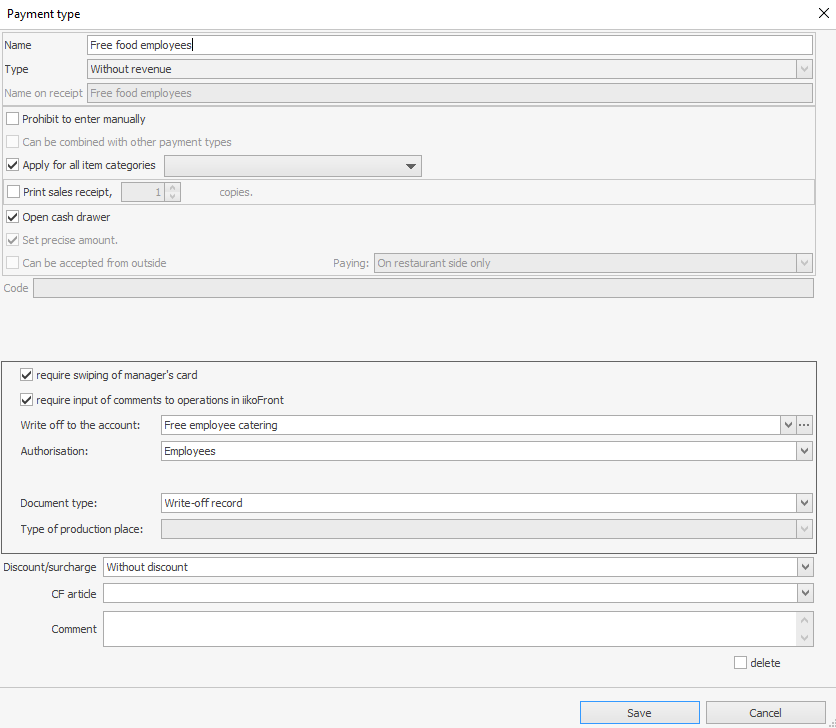Open the Document type dropdown
Viewport: 836px width, 728px height.
coord(804,503)
